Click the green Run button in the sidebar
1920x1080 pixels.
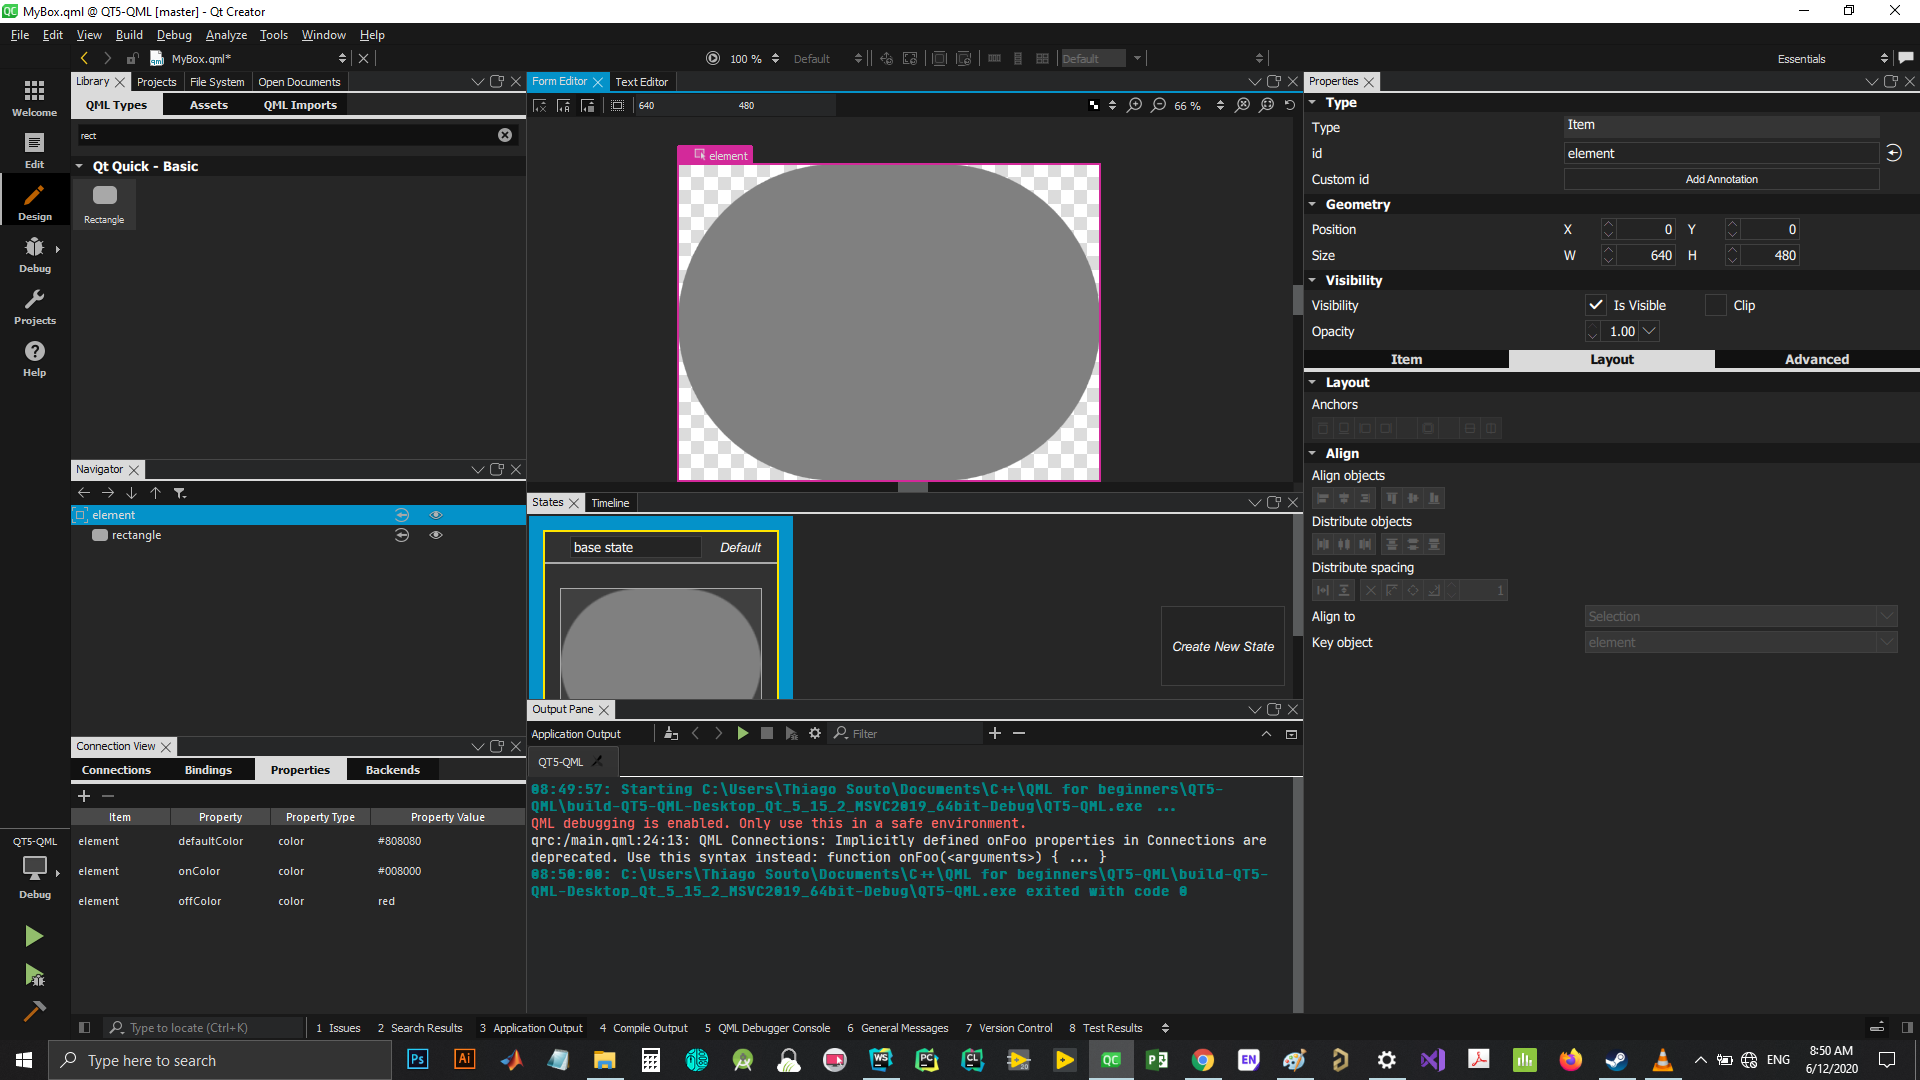[34, 936]
